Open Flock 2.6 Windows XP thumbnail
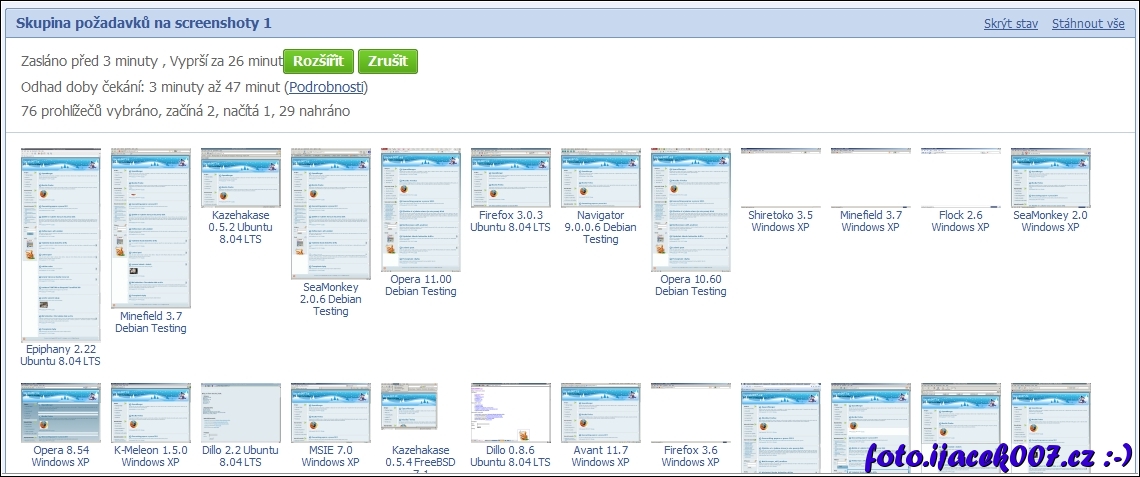 click(960, 178)
